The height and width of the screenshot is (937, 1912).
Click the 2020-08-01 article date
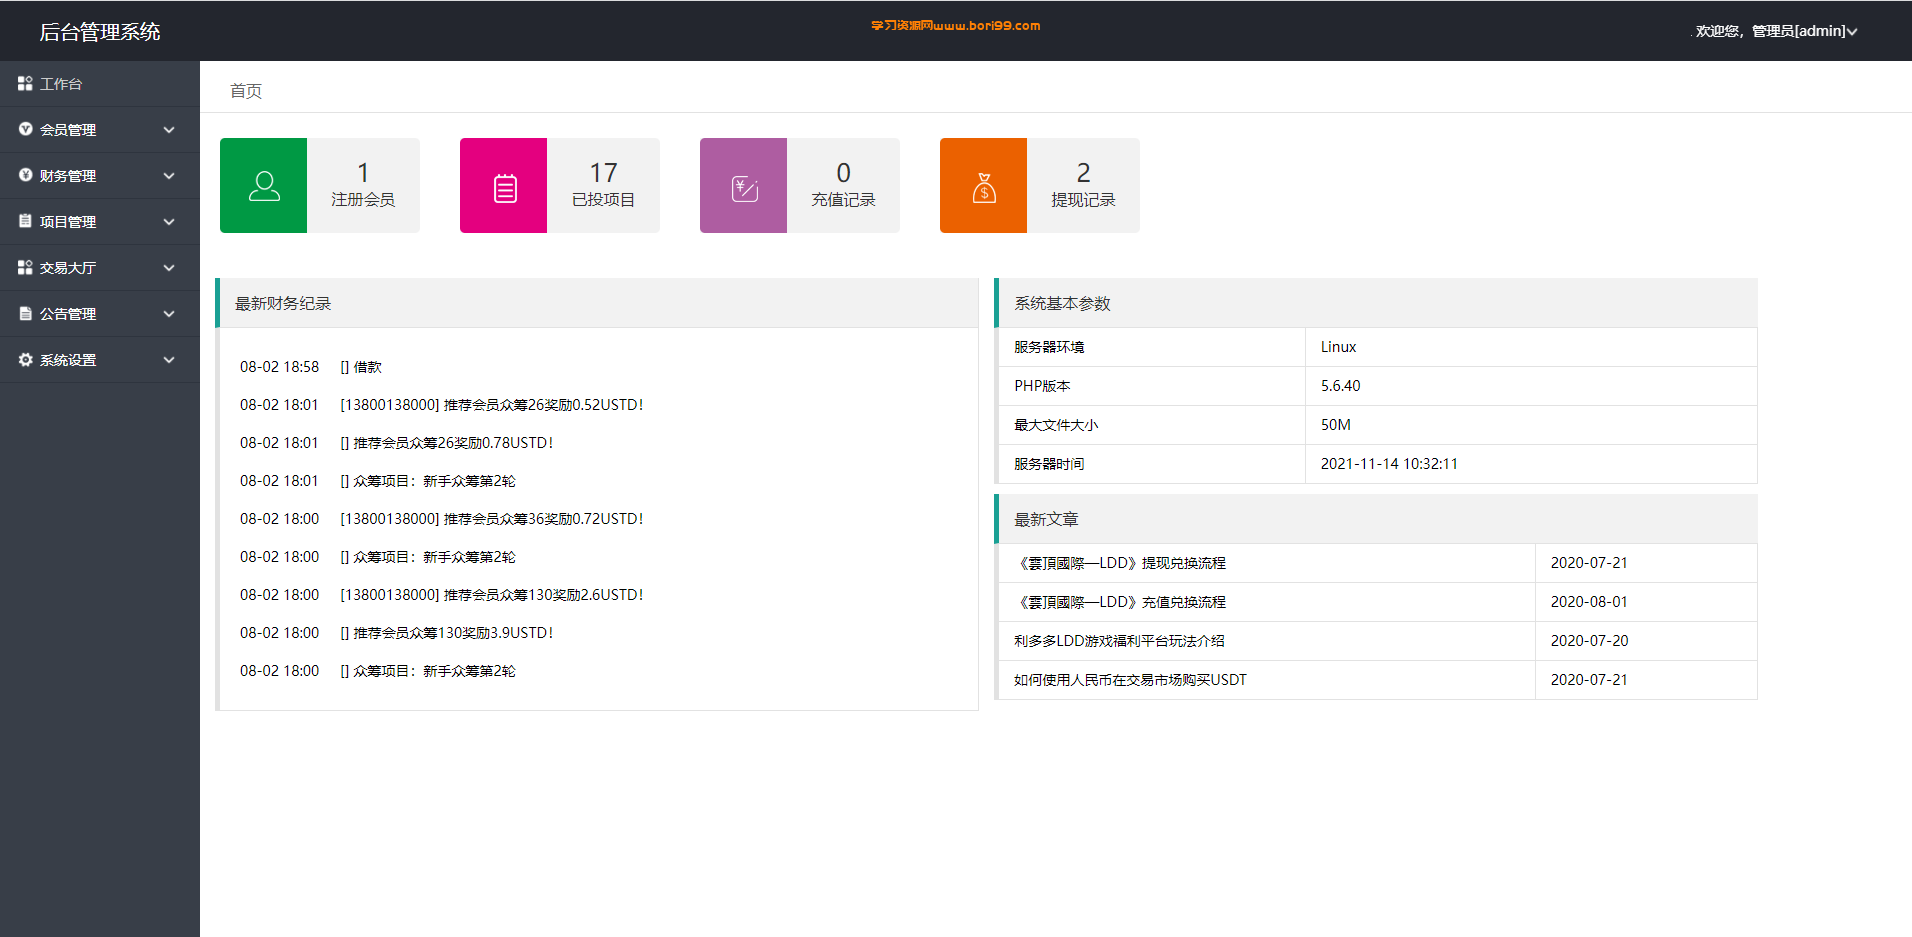click(1589, 602)
